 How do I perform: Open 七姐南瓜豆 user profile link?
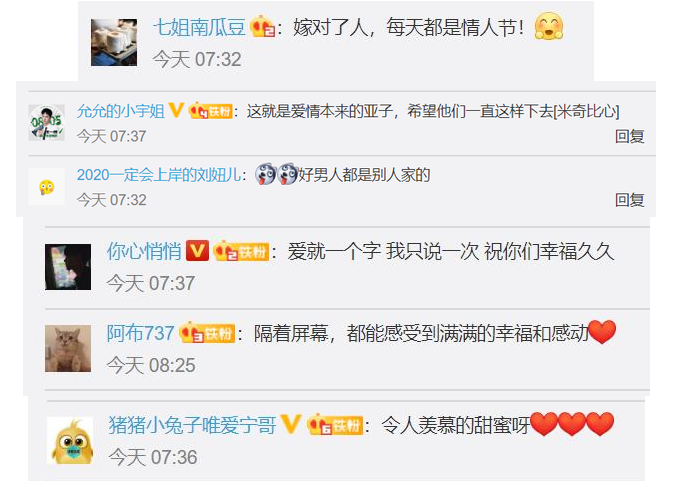coord(199,27)
